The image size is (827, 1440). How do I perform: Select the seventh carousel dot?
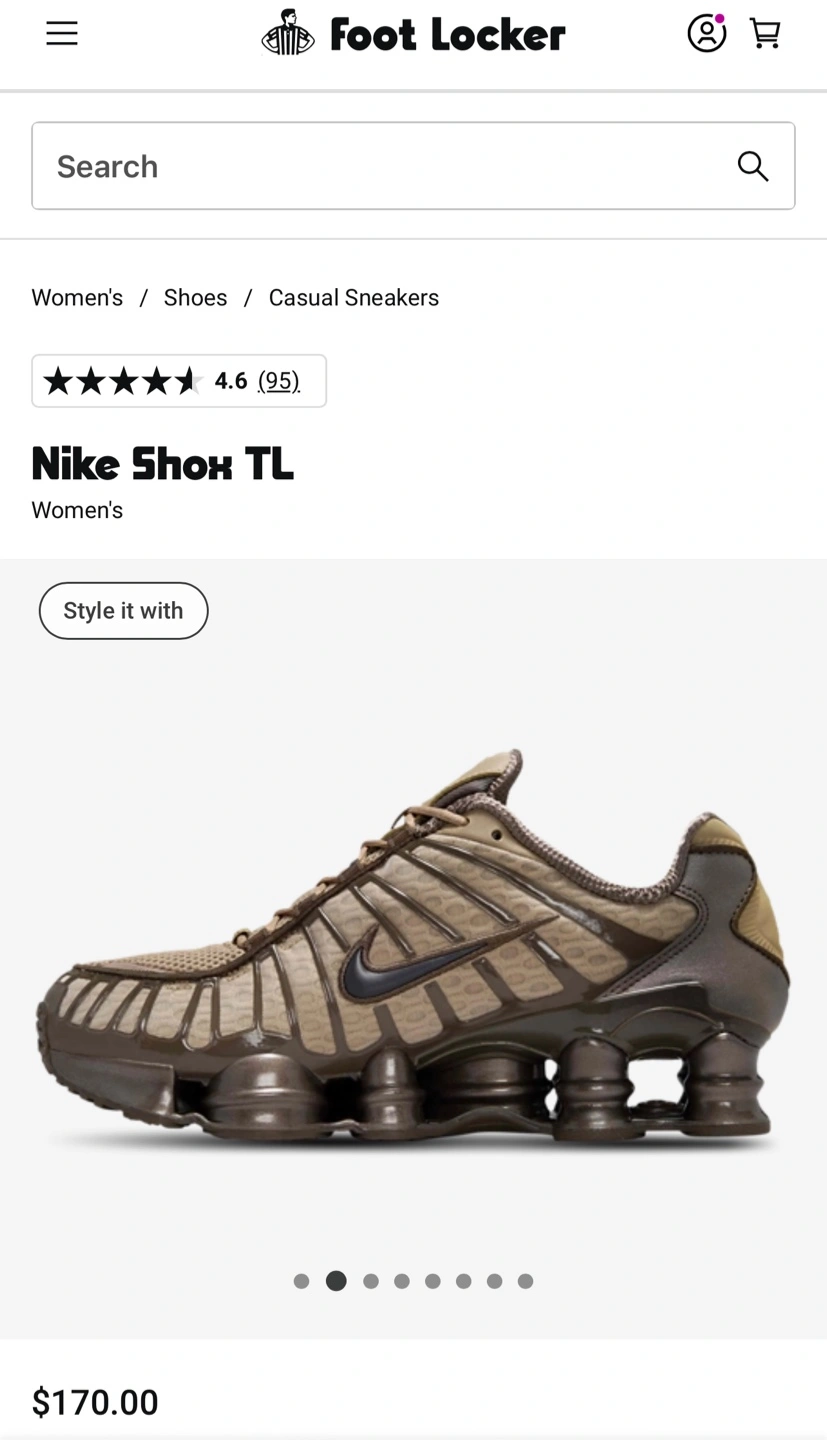(495, 1281)
